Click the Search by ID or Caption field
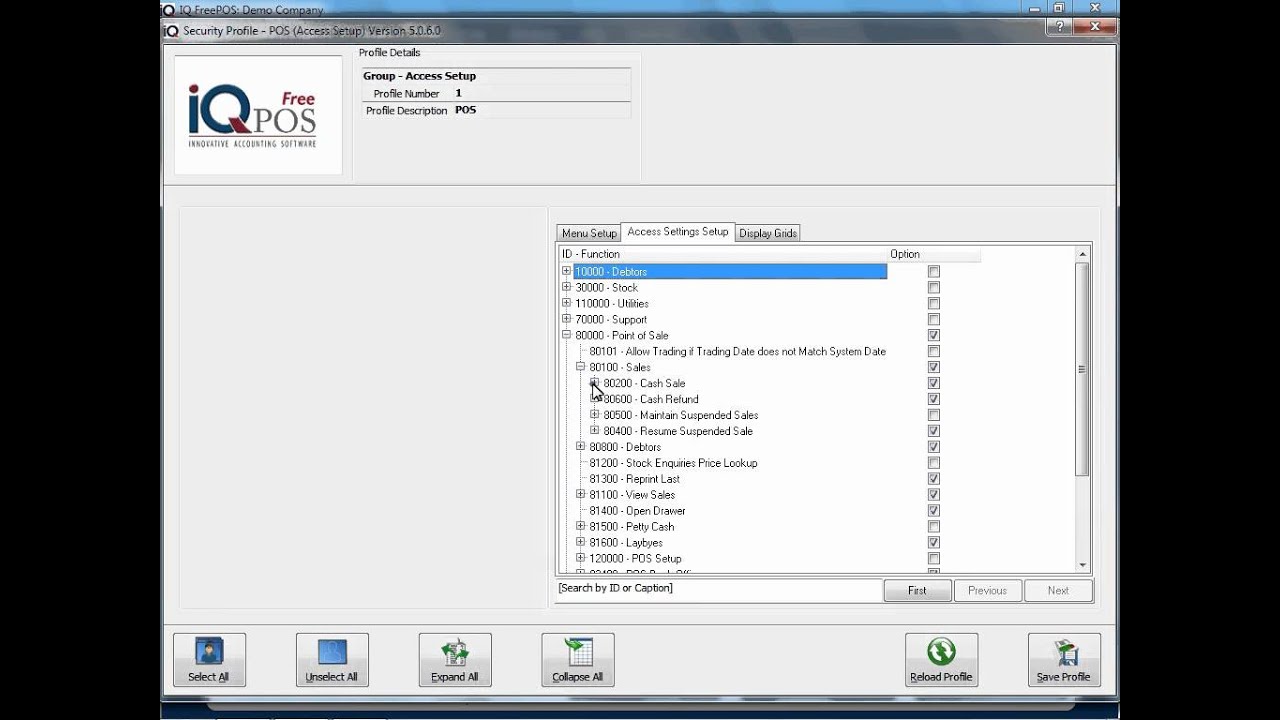Viewport: 1280px width, 720px height. click(718, 589)
